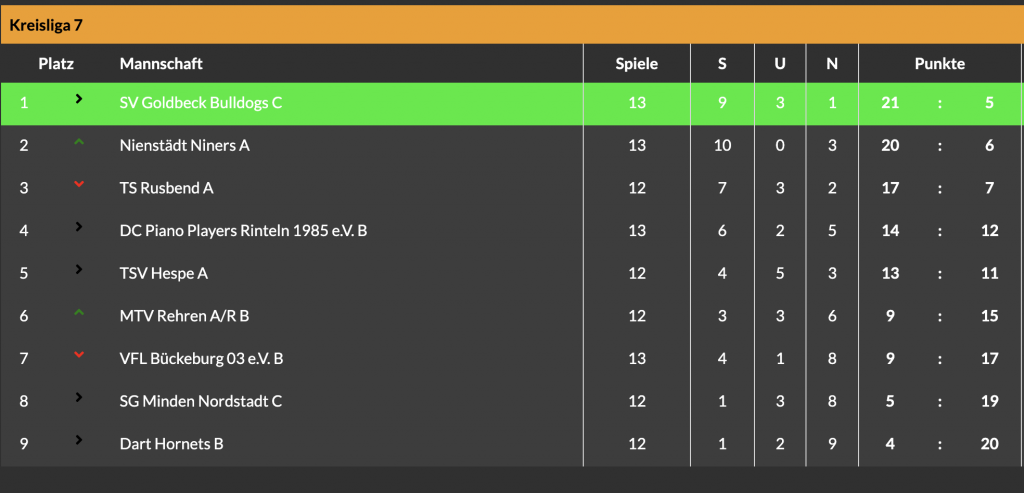Viewport: 1024px width, 493px height.
Task: Open the TS Rusbend A team entry
Action: pos(166,188)
